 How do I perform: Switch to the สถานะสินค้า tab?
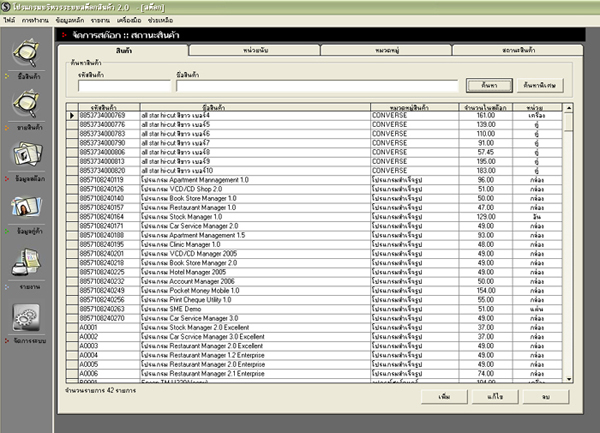(x=491, y=49)
